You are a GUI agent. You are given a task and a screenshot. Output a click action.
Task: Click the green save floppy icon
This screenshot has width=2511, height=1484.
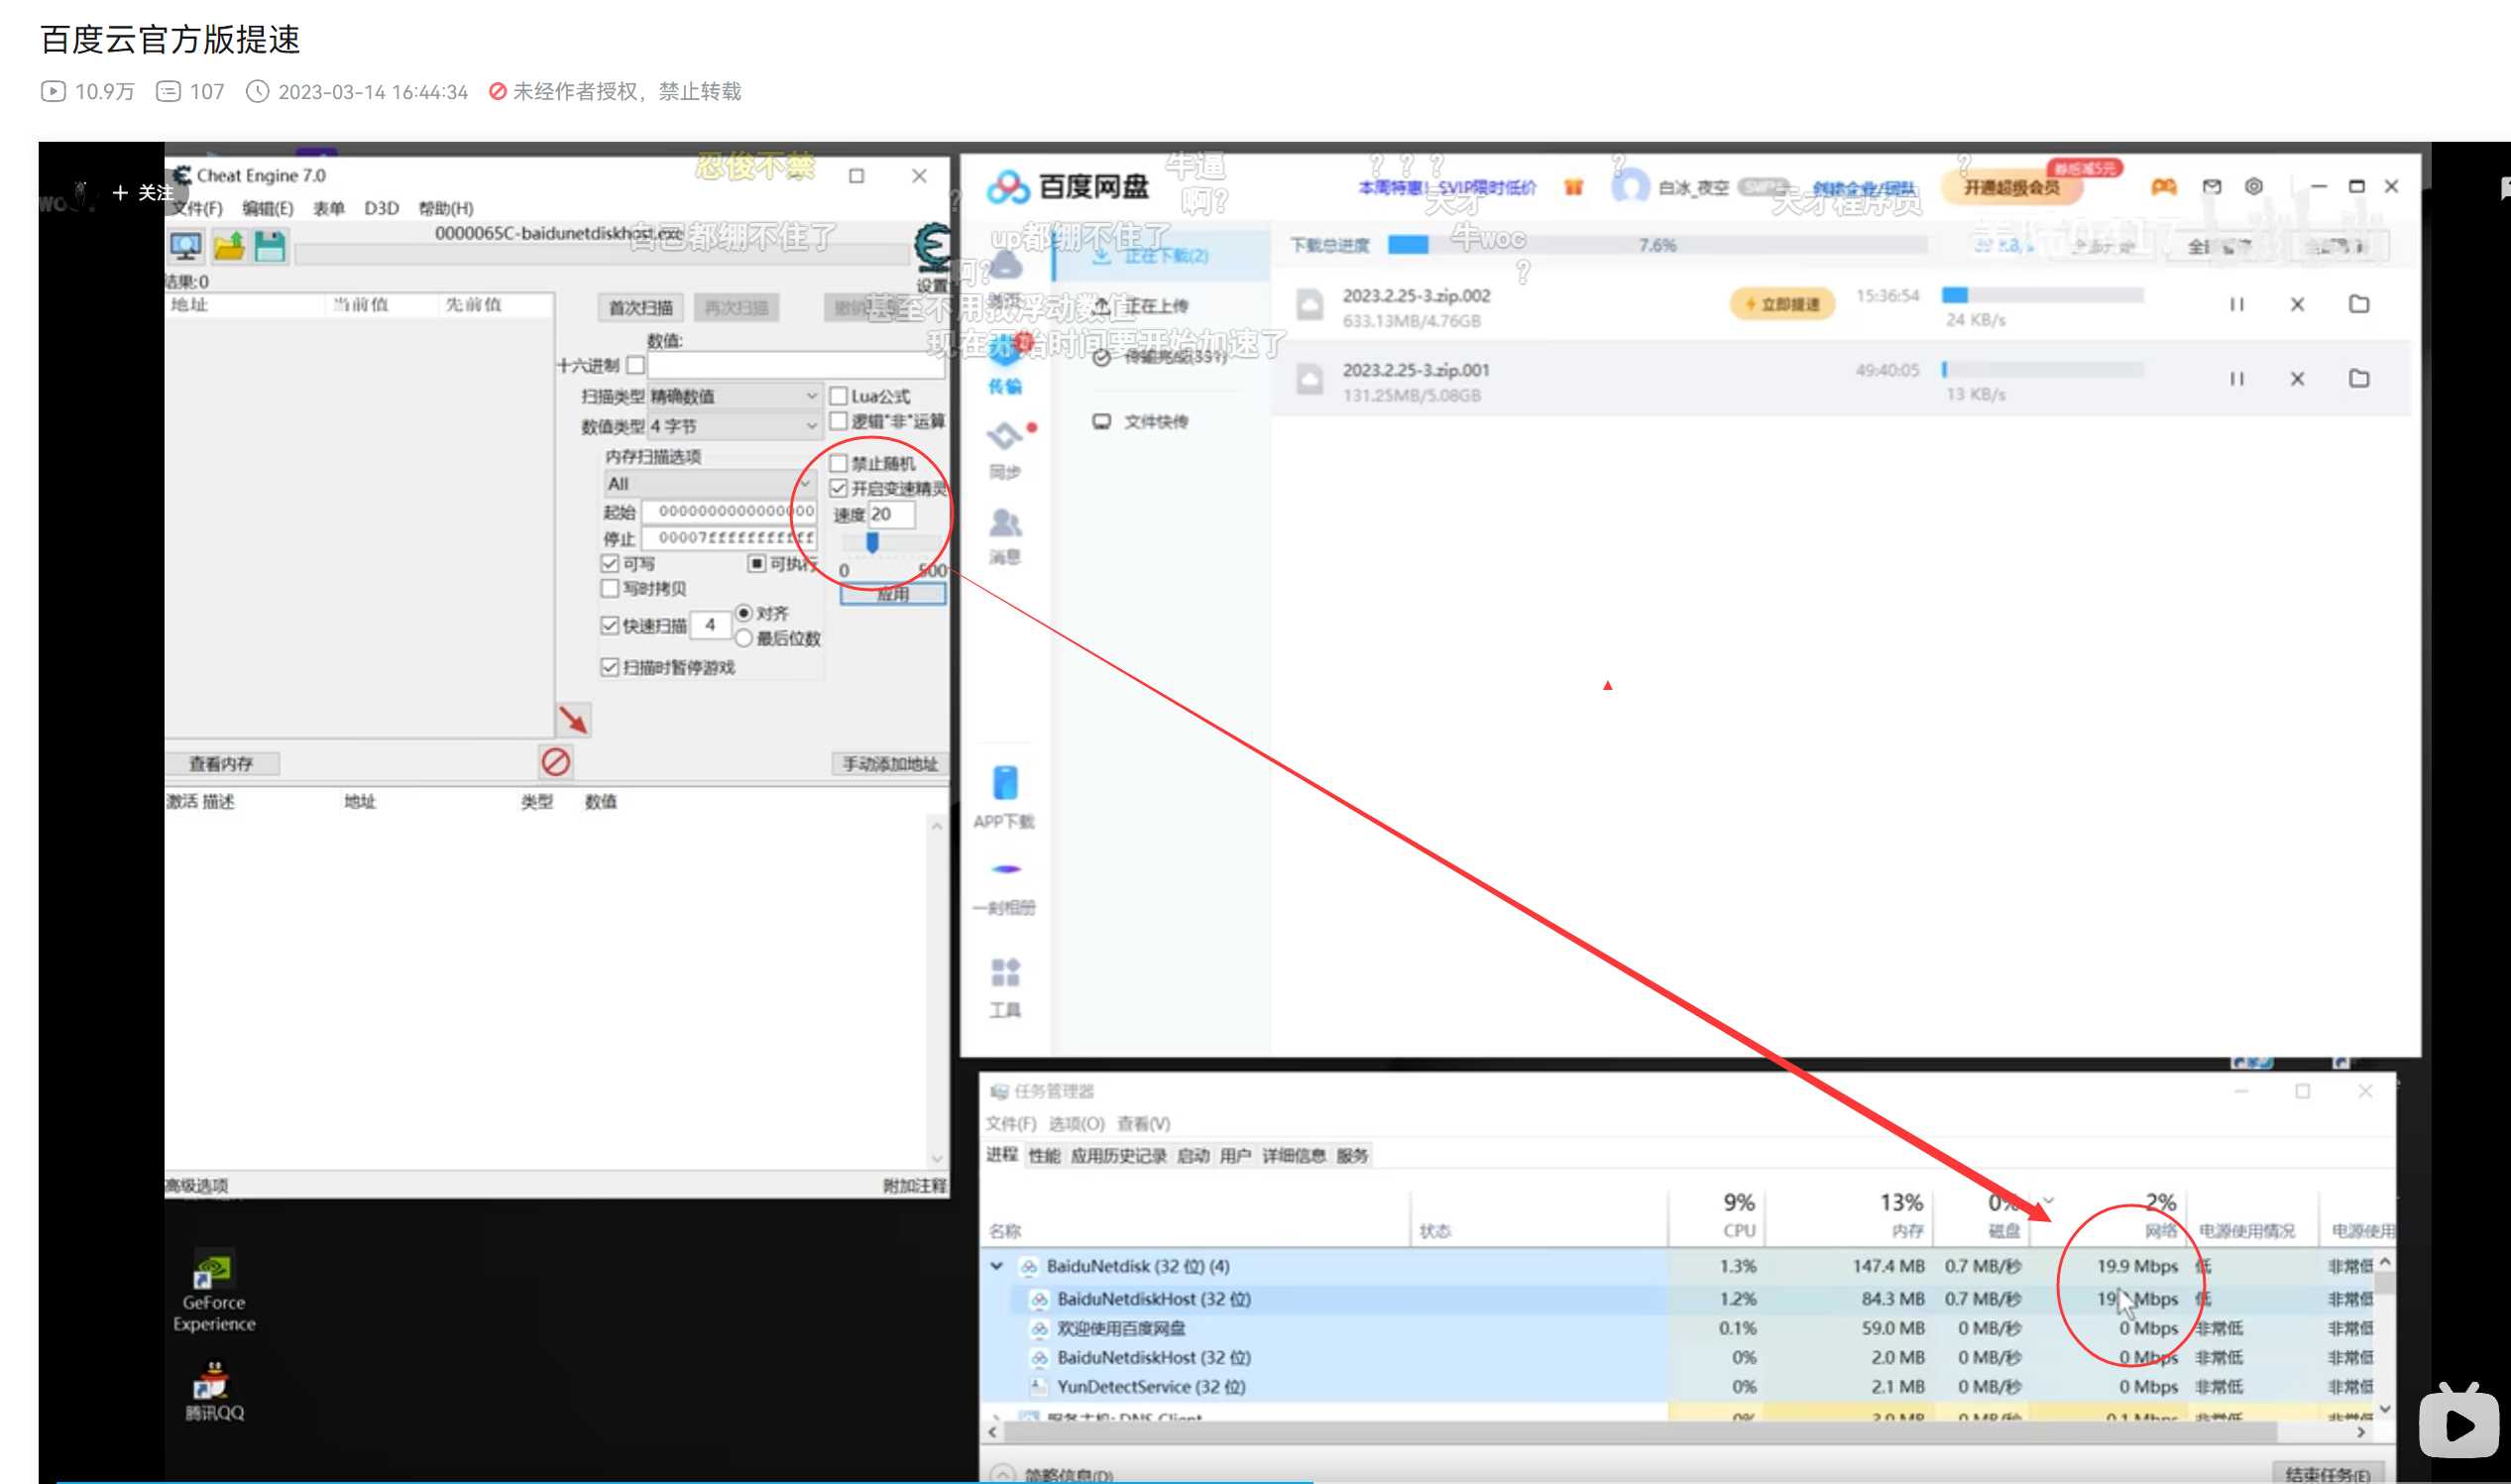(x=270, y=246)
